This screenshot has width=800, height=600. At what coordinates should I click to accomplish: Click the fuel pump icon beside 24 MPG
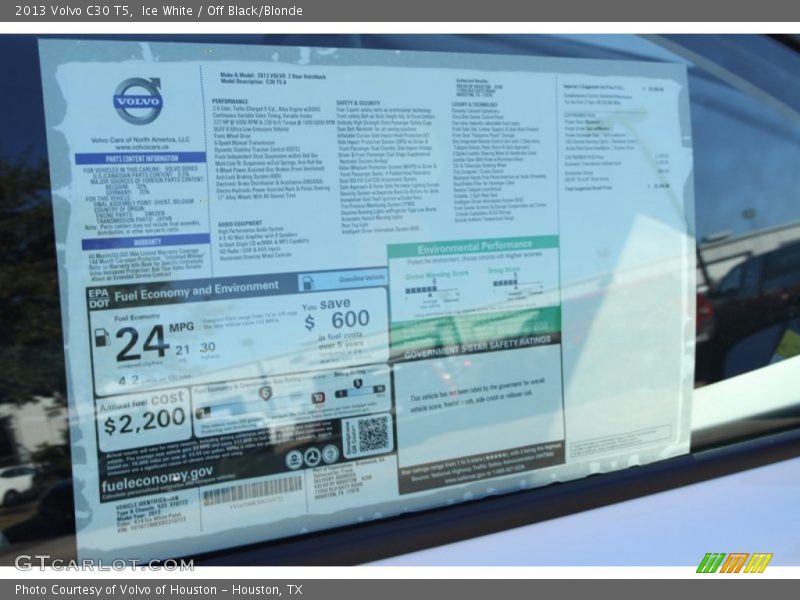(102, 337)
